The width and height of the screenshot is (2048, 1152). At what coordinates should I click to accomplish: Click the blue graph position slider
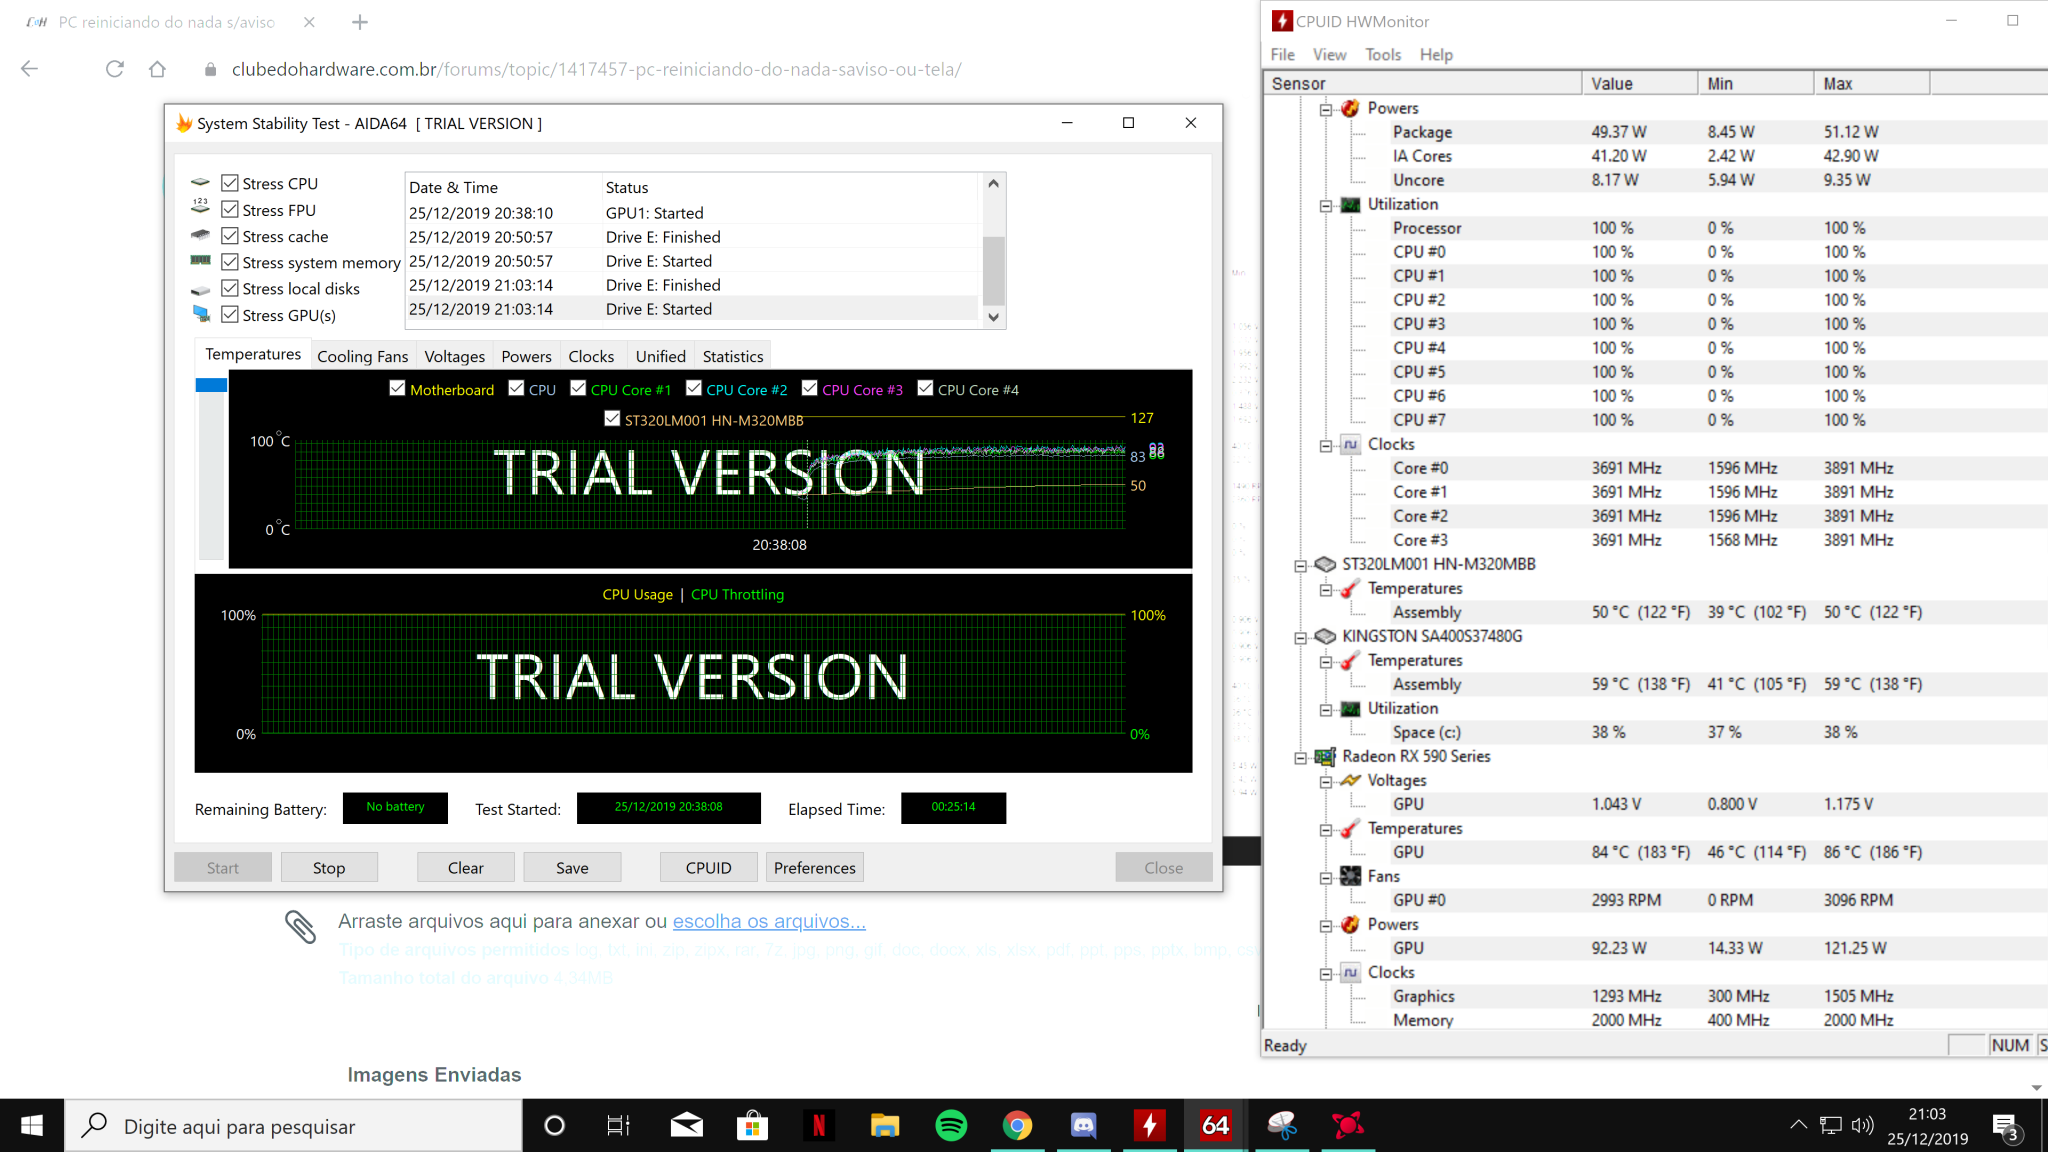(211, 385)
